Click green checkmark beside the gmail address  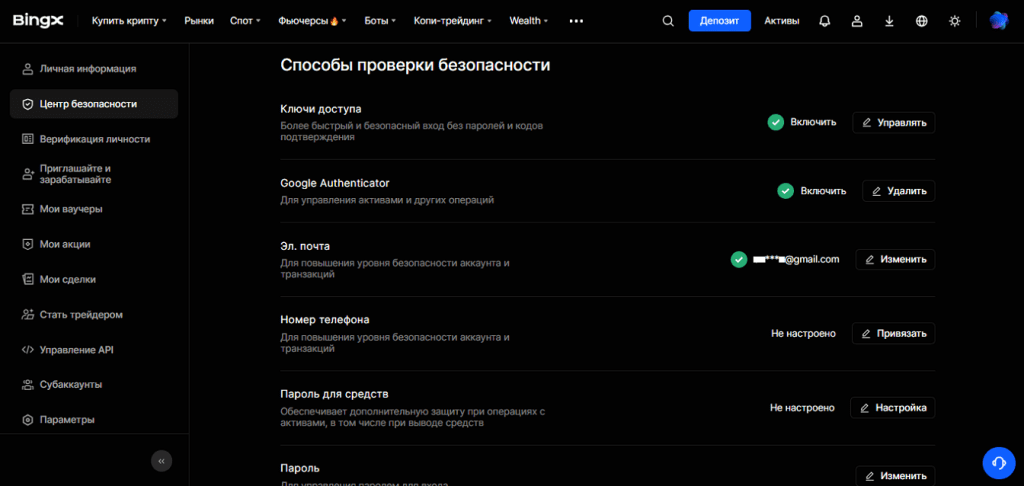coord(739,259)
